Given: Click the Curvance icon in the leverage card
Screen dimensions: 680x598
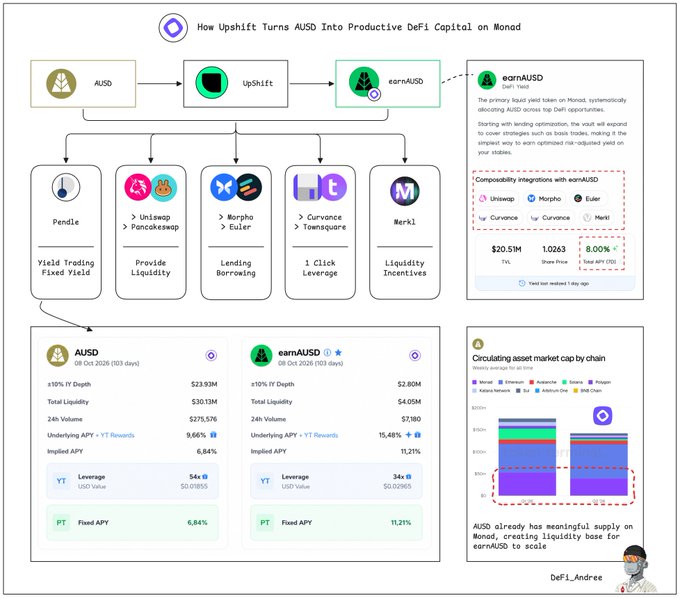Looking at the screenshot, I should (x=307, y=187).
